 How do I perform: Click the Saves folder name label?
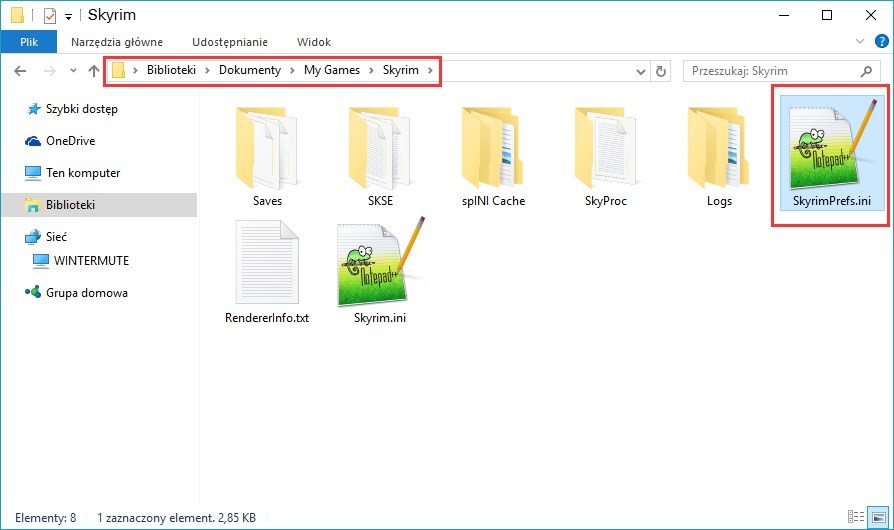[267, 201]
